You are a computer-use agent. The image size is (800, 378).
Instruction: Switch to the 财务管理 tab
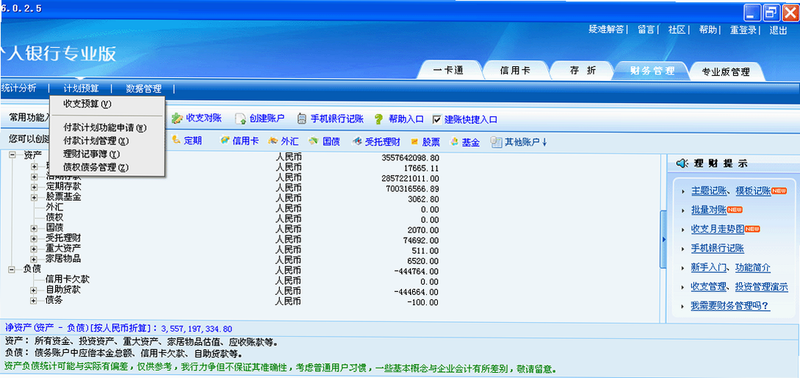pos(652,71)
